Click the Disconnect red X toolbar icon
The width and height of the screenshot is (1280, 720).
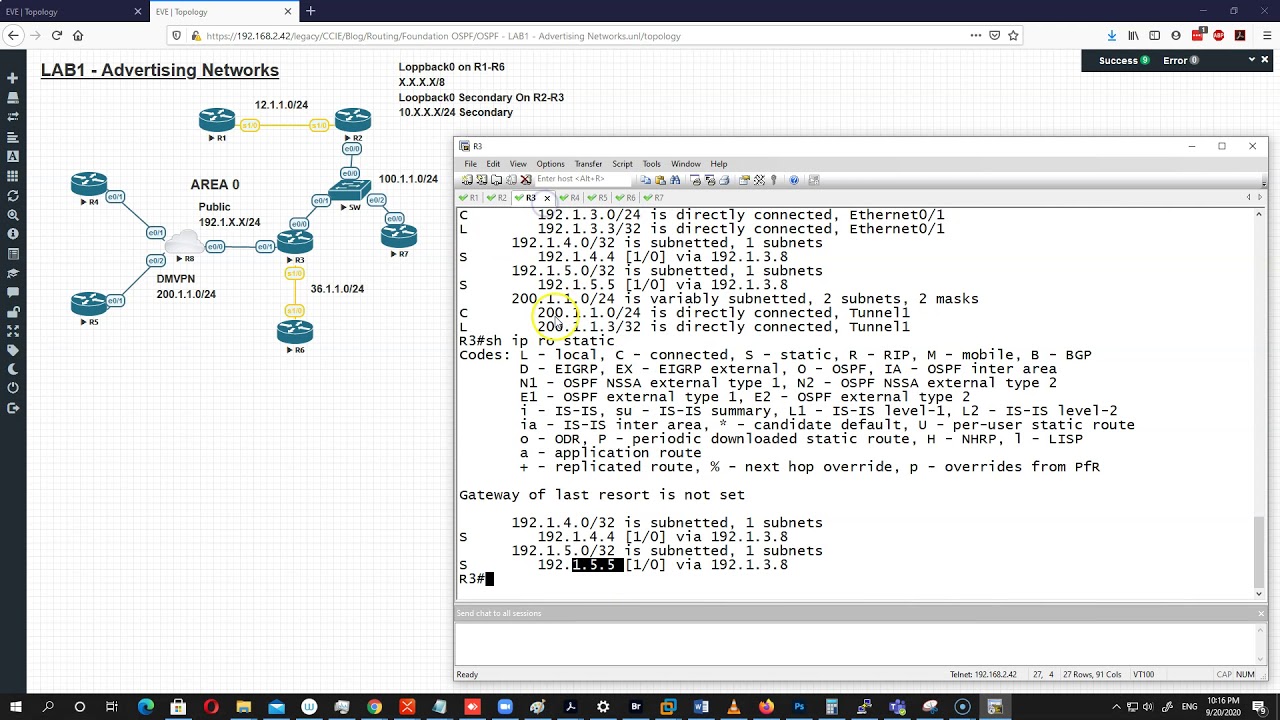526,180
